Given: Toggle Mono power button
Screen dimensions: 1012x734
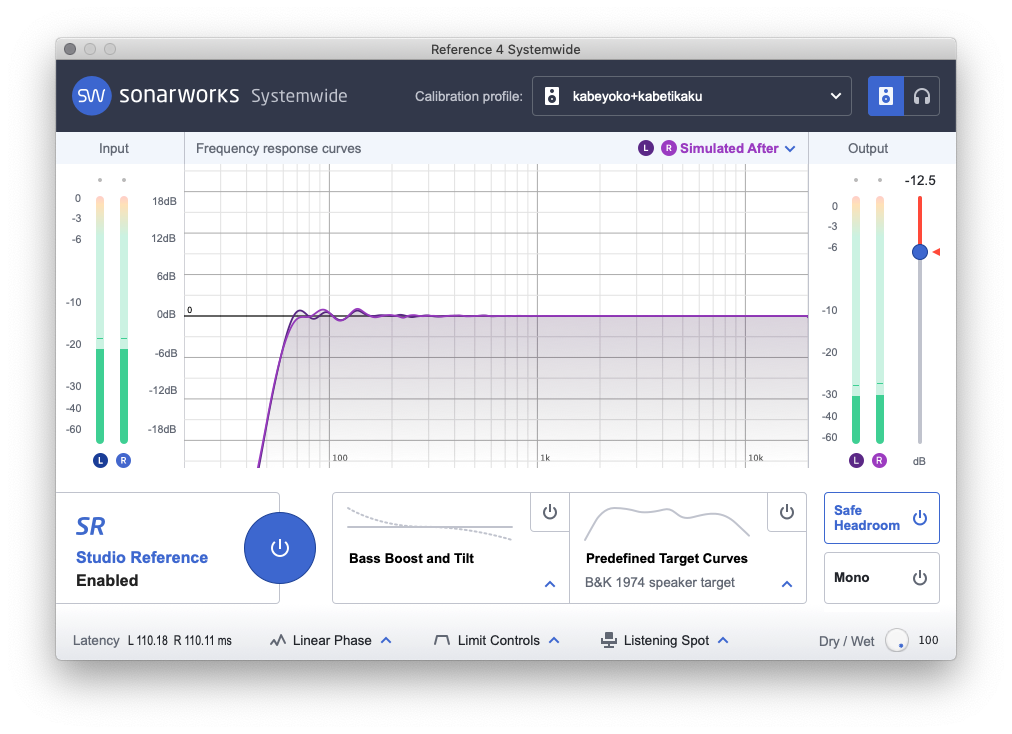Looking at the screenshot, I should 920,578.
